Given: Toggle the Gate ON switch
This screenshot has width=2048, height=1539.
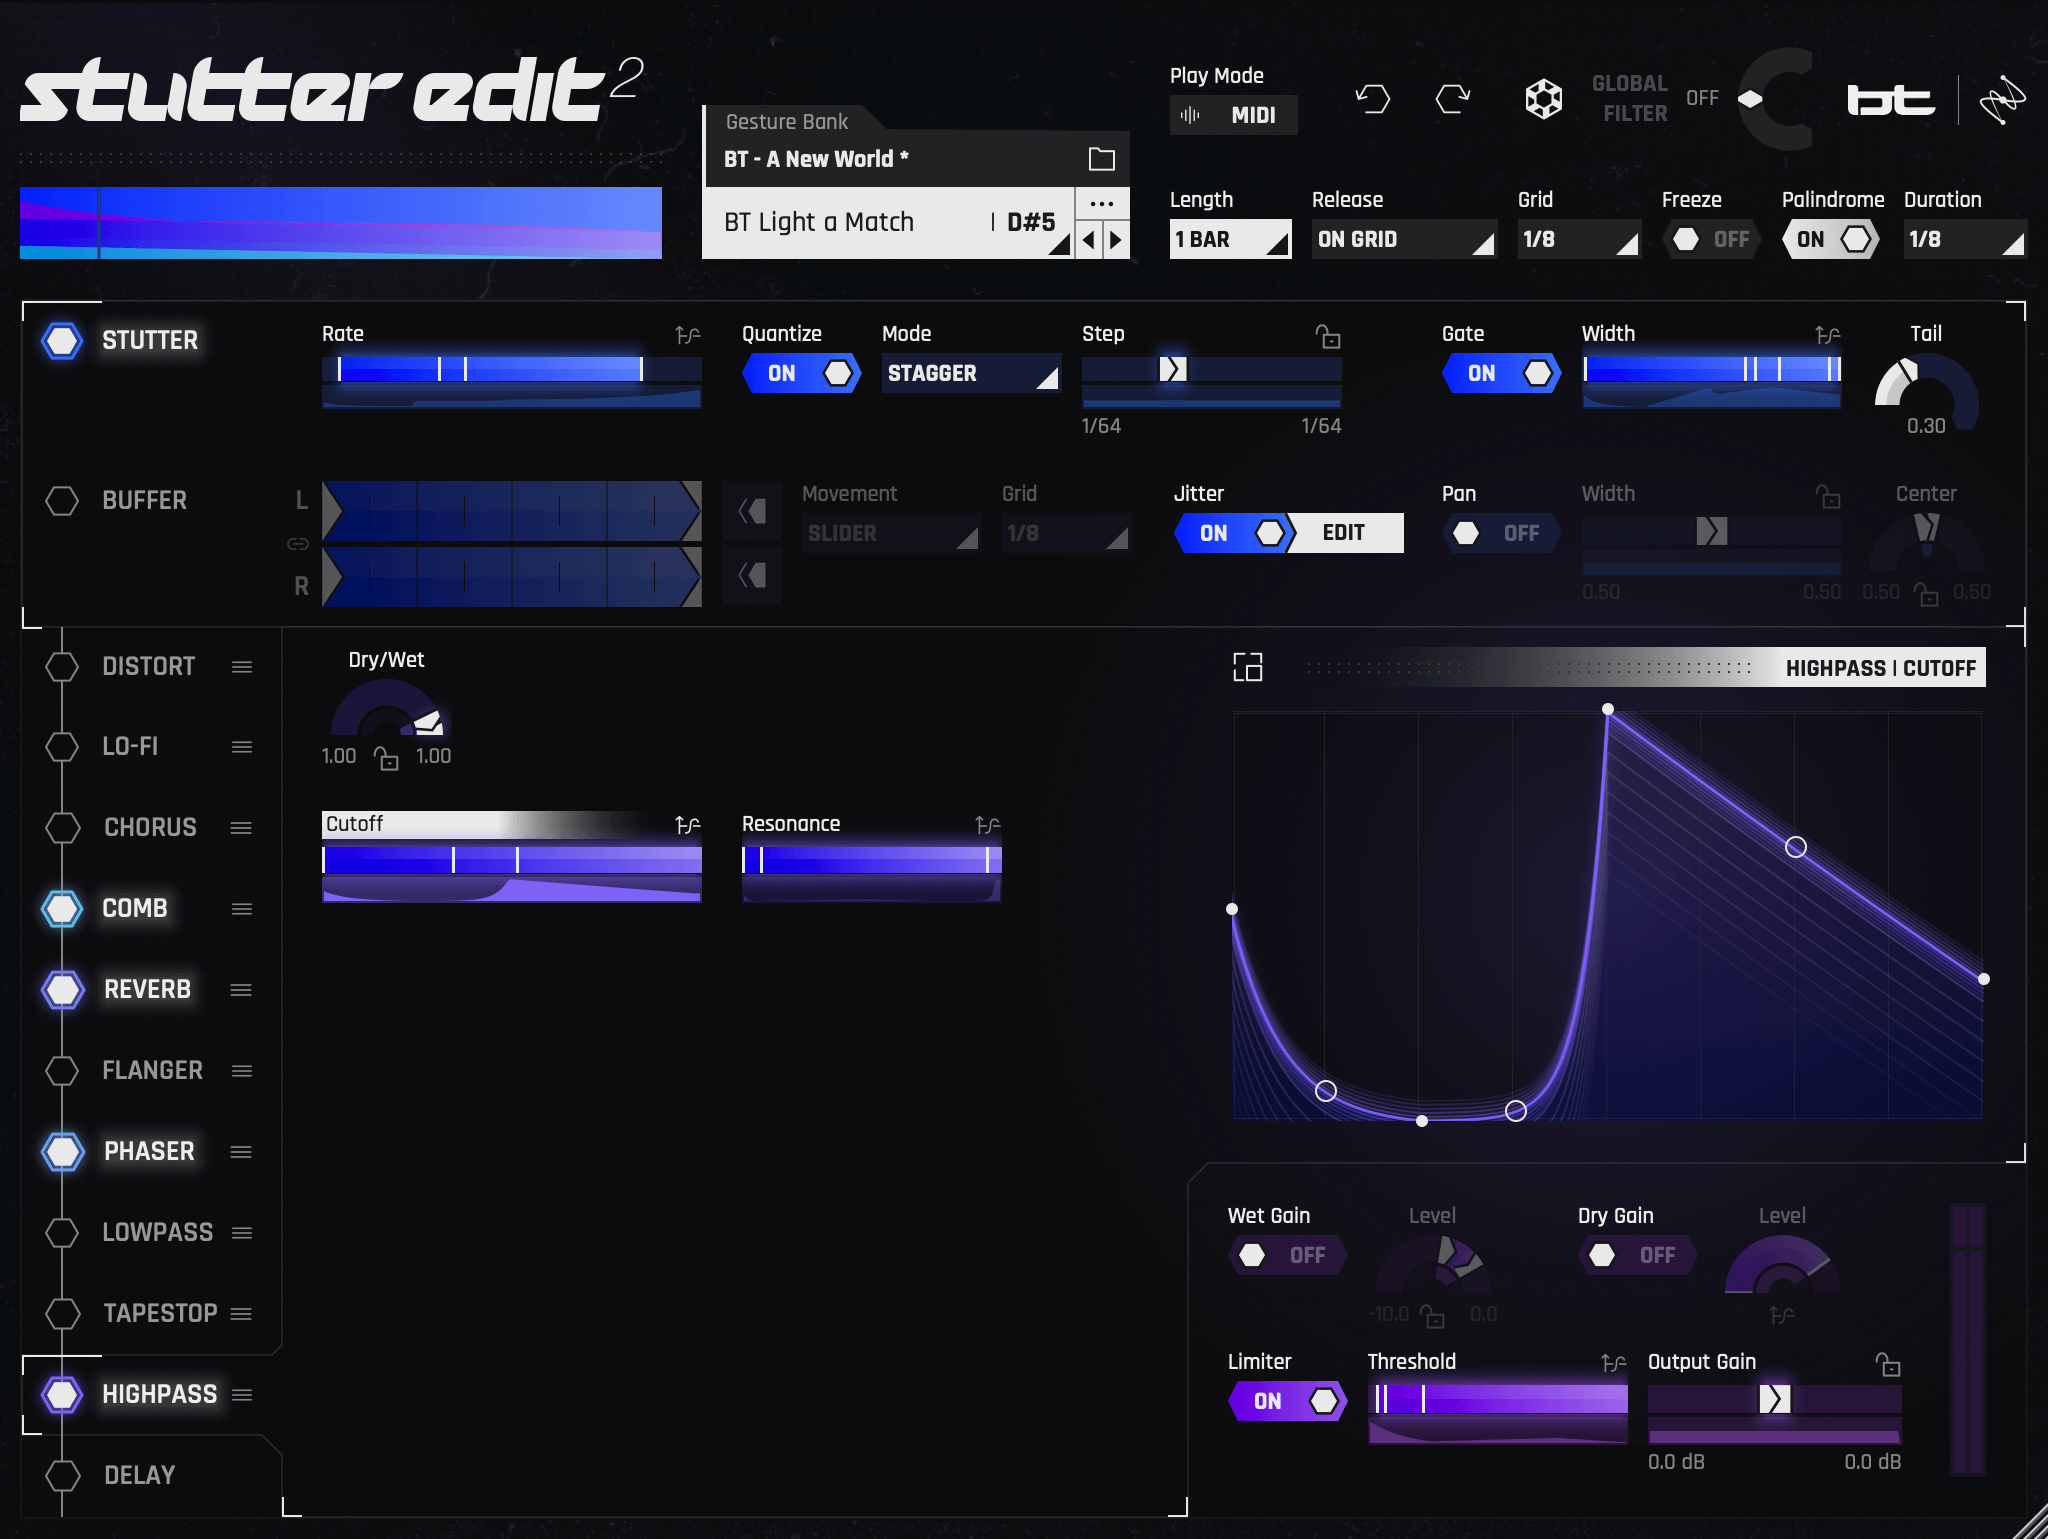Looking at the screenshot, I should pos(1502,373).
